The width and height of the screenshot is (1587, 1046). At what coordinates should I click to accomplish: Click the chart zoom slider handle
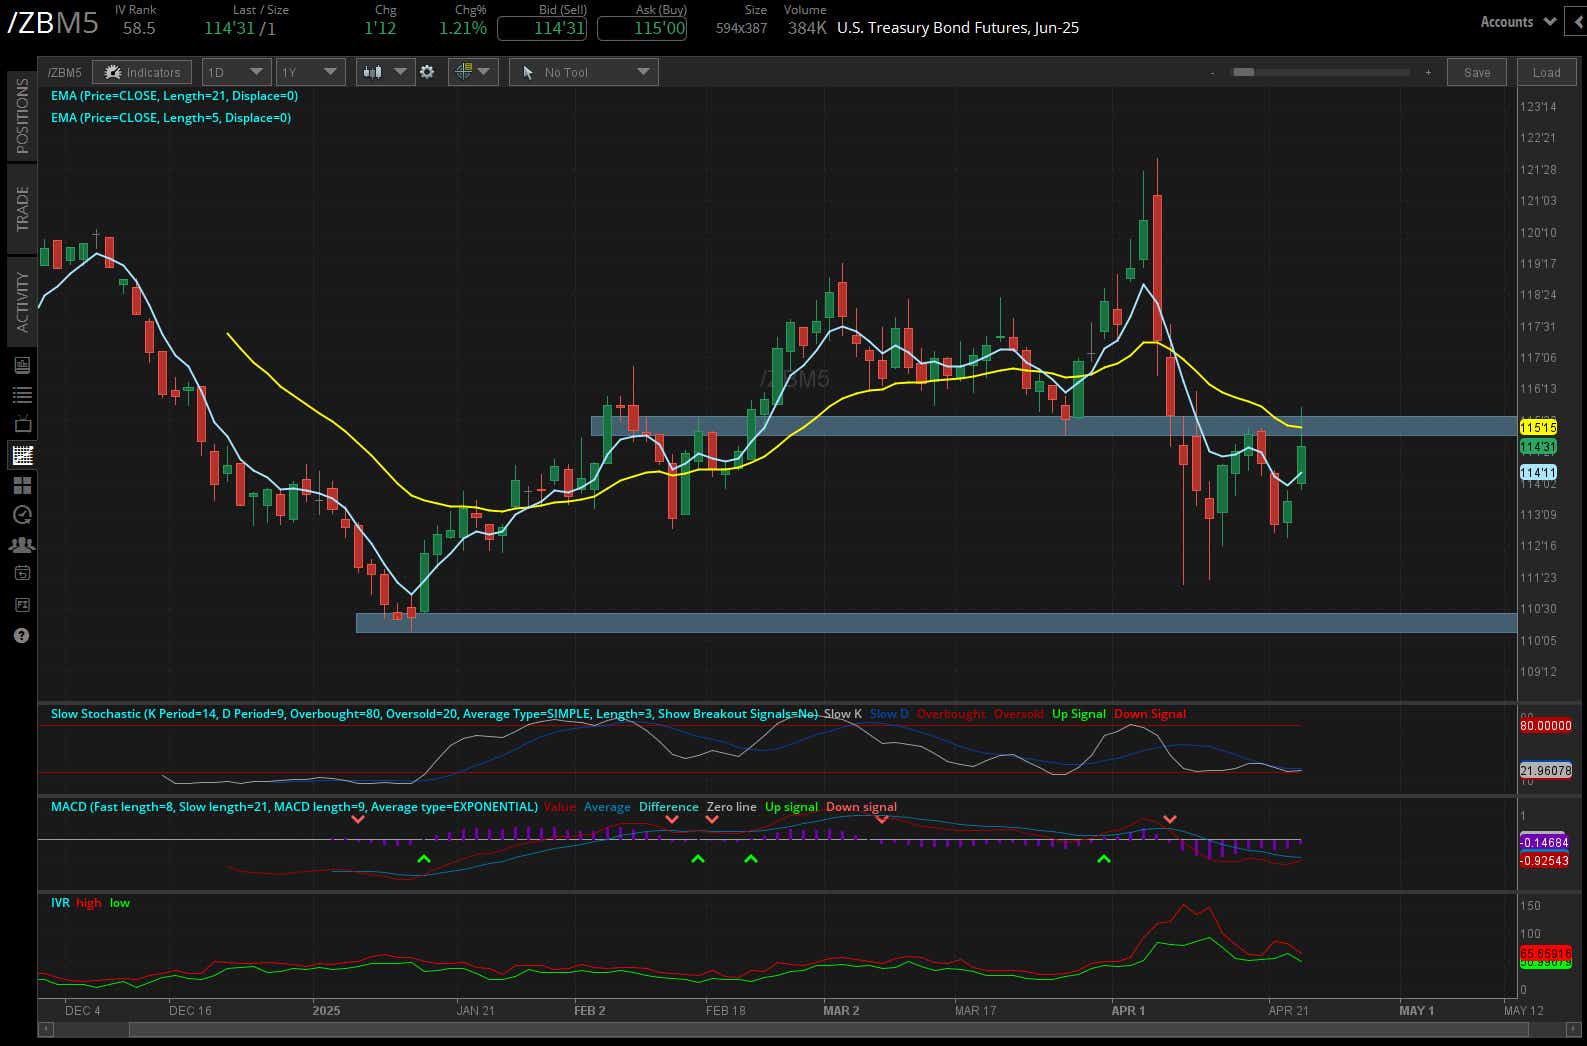click(1243, 72)
